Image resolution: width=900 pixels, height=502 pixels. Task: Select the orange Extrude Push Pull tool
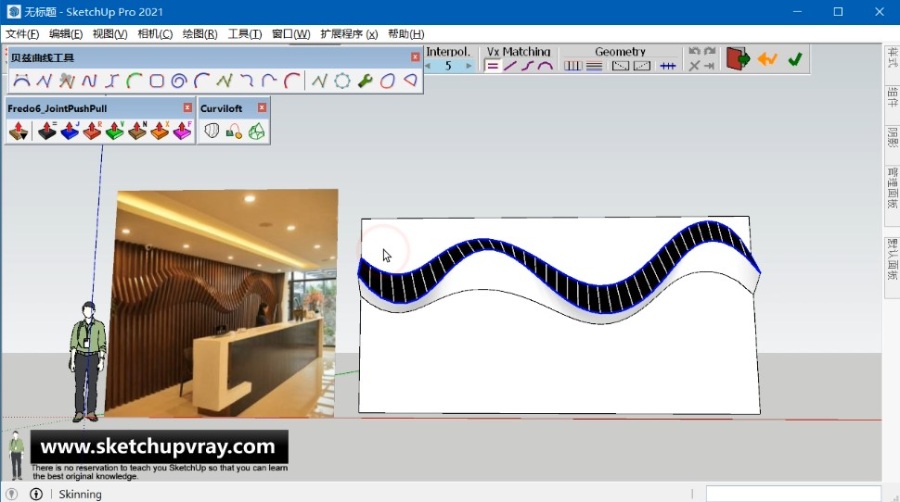(x=160, y=131)
